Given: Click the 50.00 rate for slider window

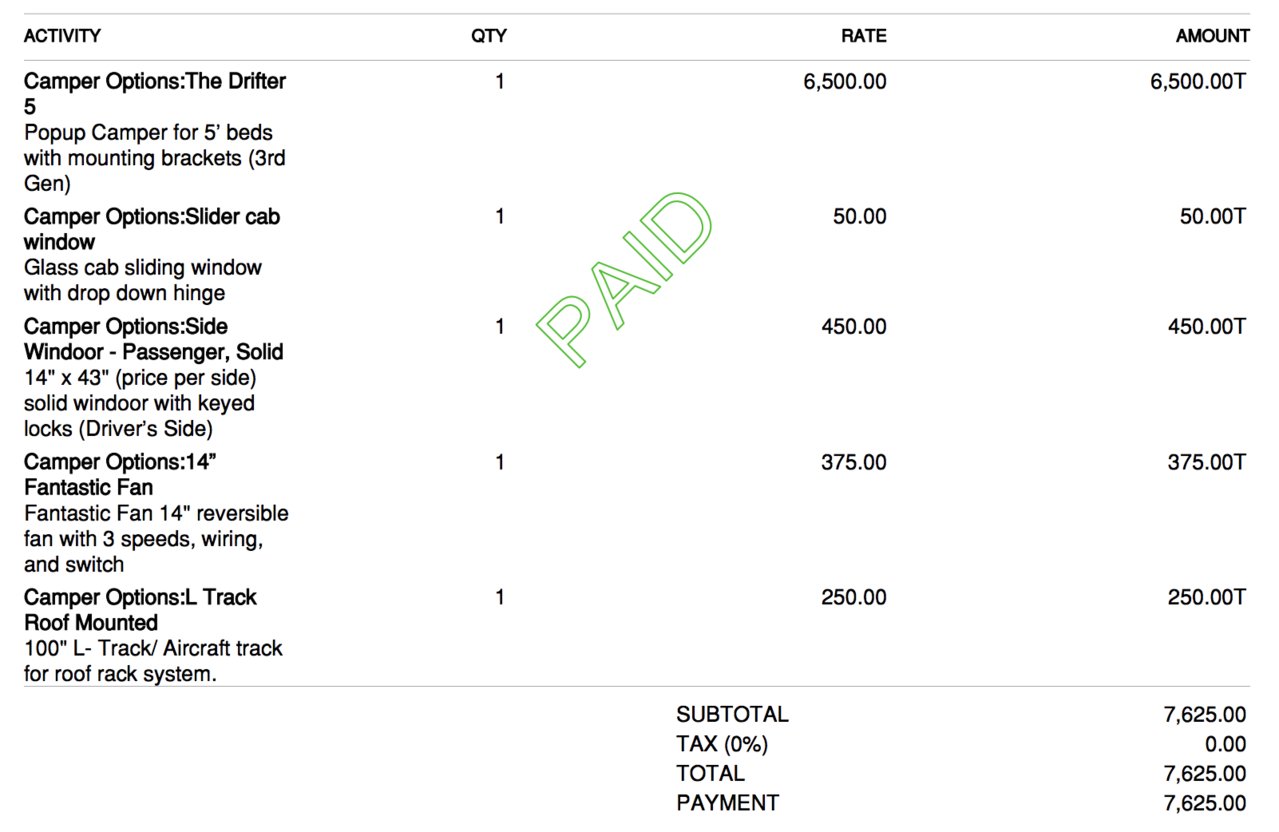Looking at the screenshot, I should point(859,217).
